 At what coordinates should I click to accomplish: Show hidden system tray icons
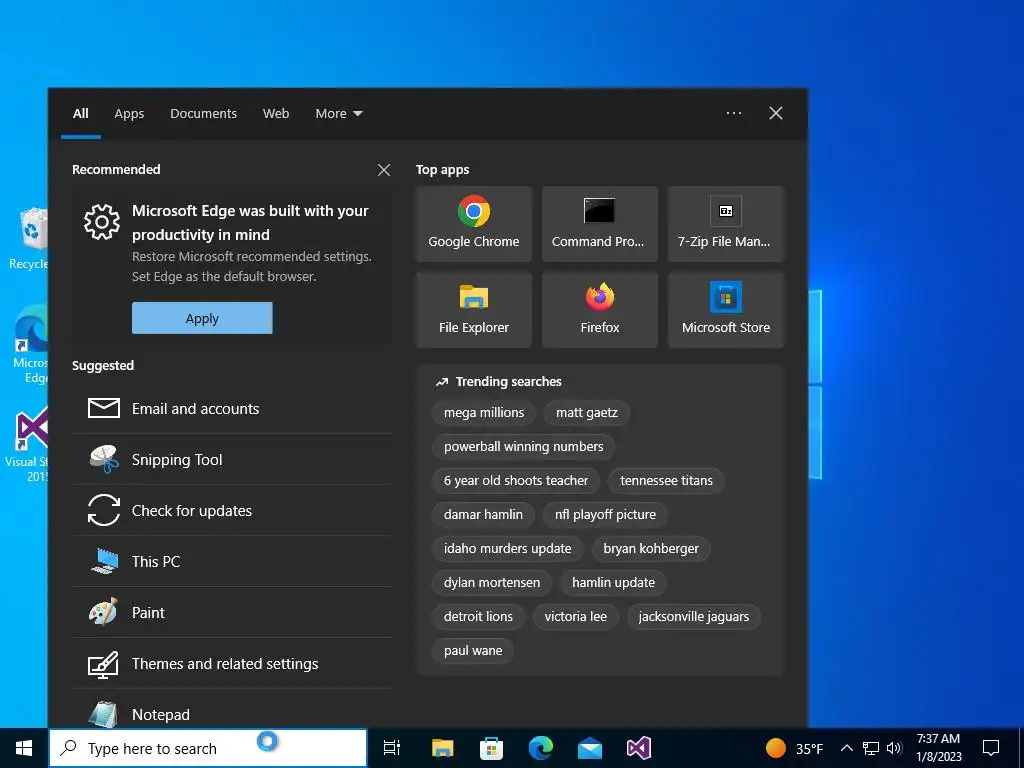[x=846, y=748]
